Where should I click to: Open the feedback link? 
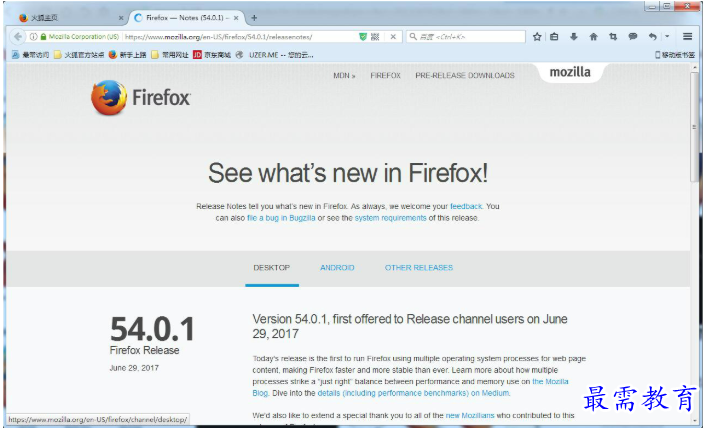pos(466,206)
